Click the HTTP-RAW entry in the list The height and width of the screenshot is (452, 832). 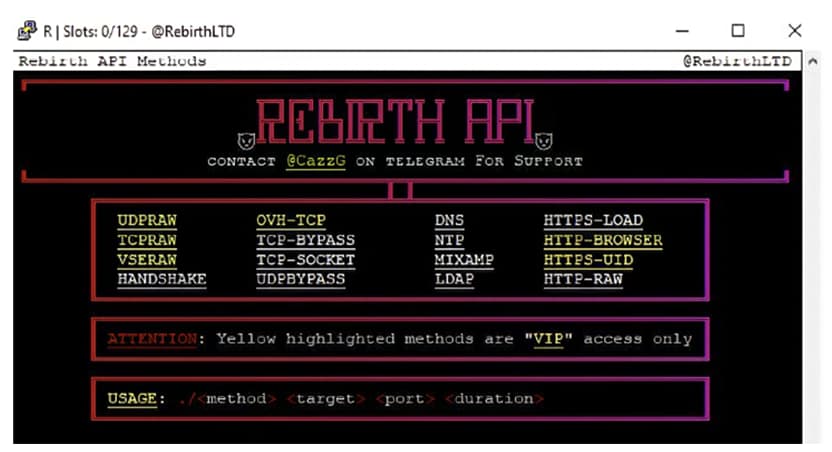pyautogui.click(x=583, y=279)
